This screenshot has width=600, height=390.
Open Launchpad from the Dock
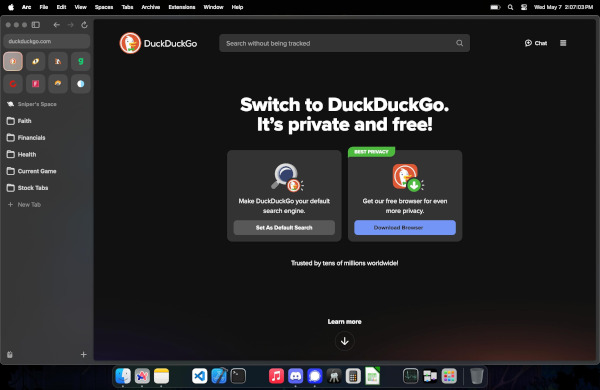coord(449,376)
